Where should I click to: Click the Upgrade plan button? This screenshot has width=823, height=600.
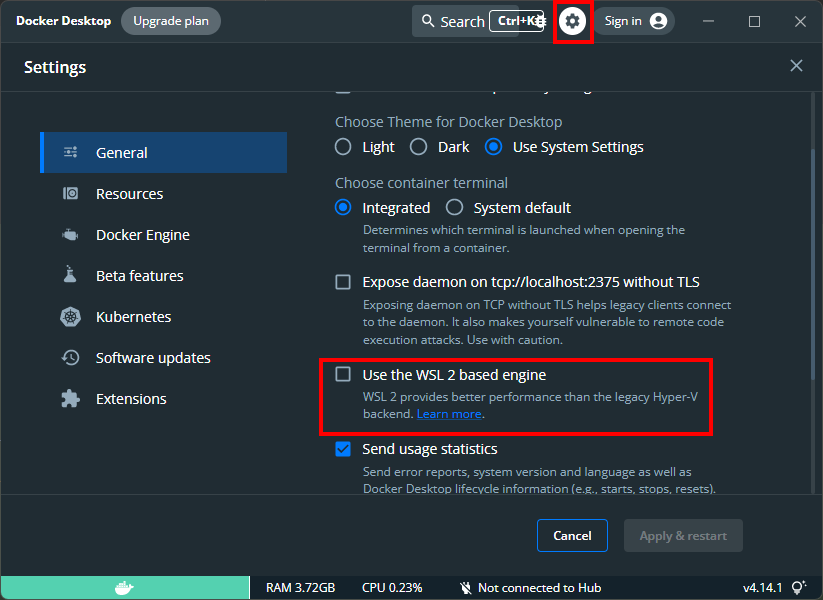171,21
